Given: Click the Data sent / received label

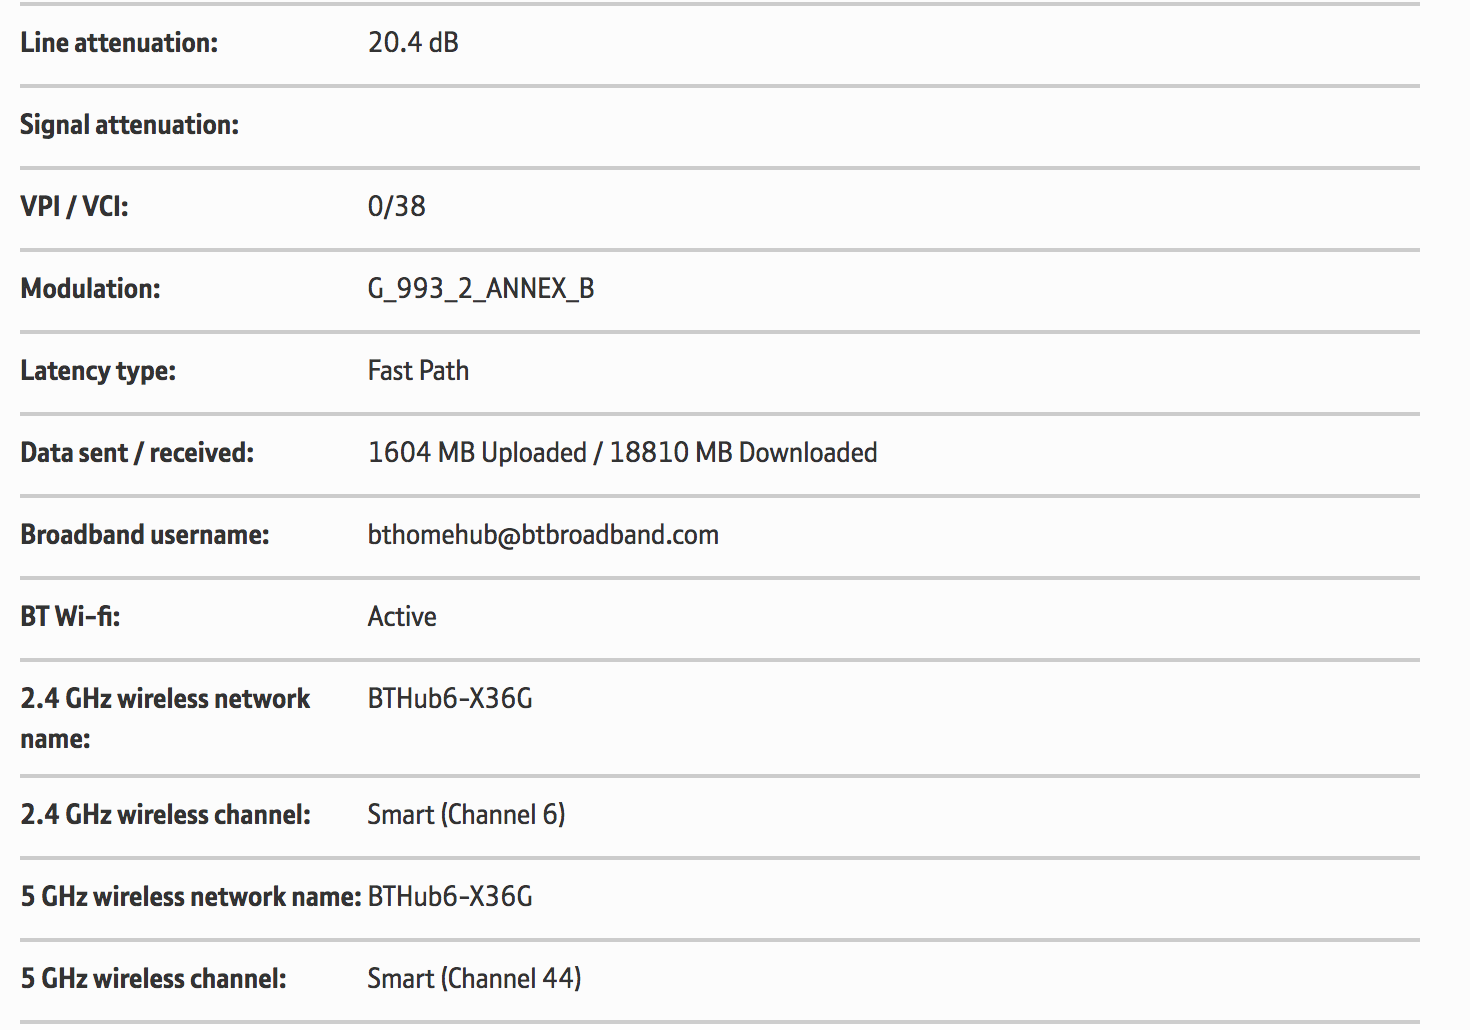Looking at the screenshot, I should (x=137, y=453).
